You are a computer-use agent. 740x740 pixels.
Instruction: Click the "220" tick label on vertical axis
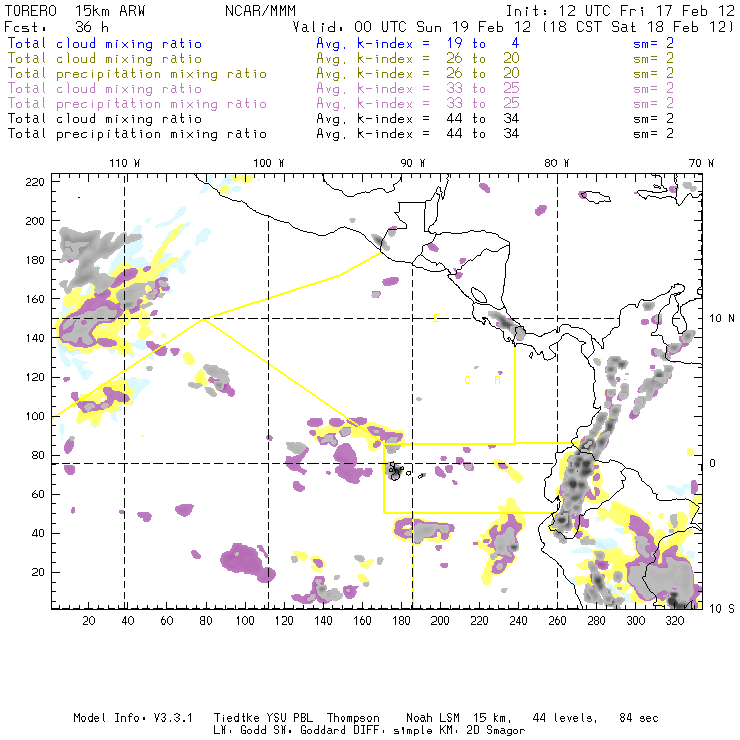pos(35,182)
